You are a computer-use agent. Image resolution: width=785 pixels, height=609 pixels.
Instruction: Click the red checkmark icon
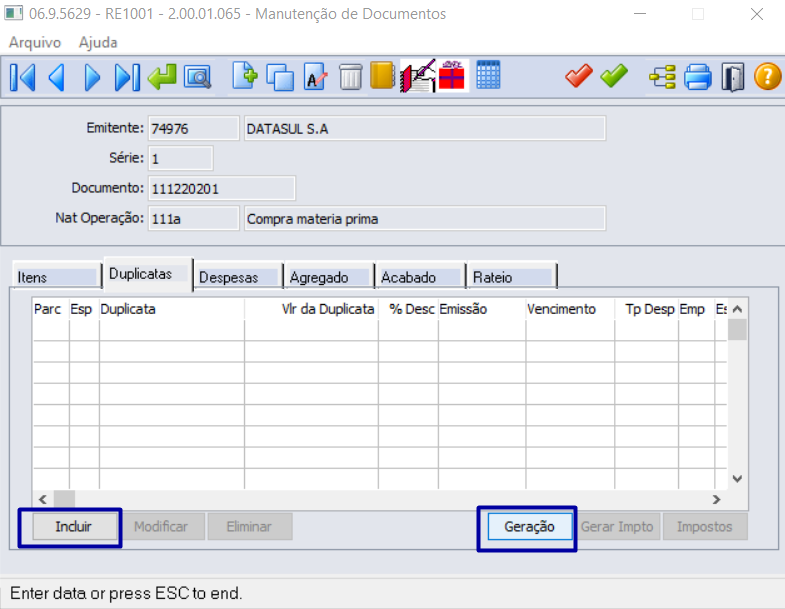click(x=579, y=76)
